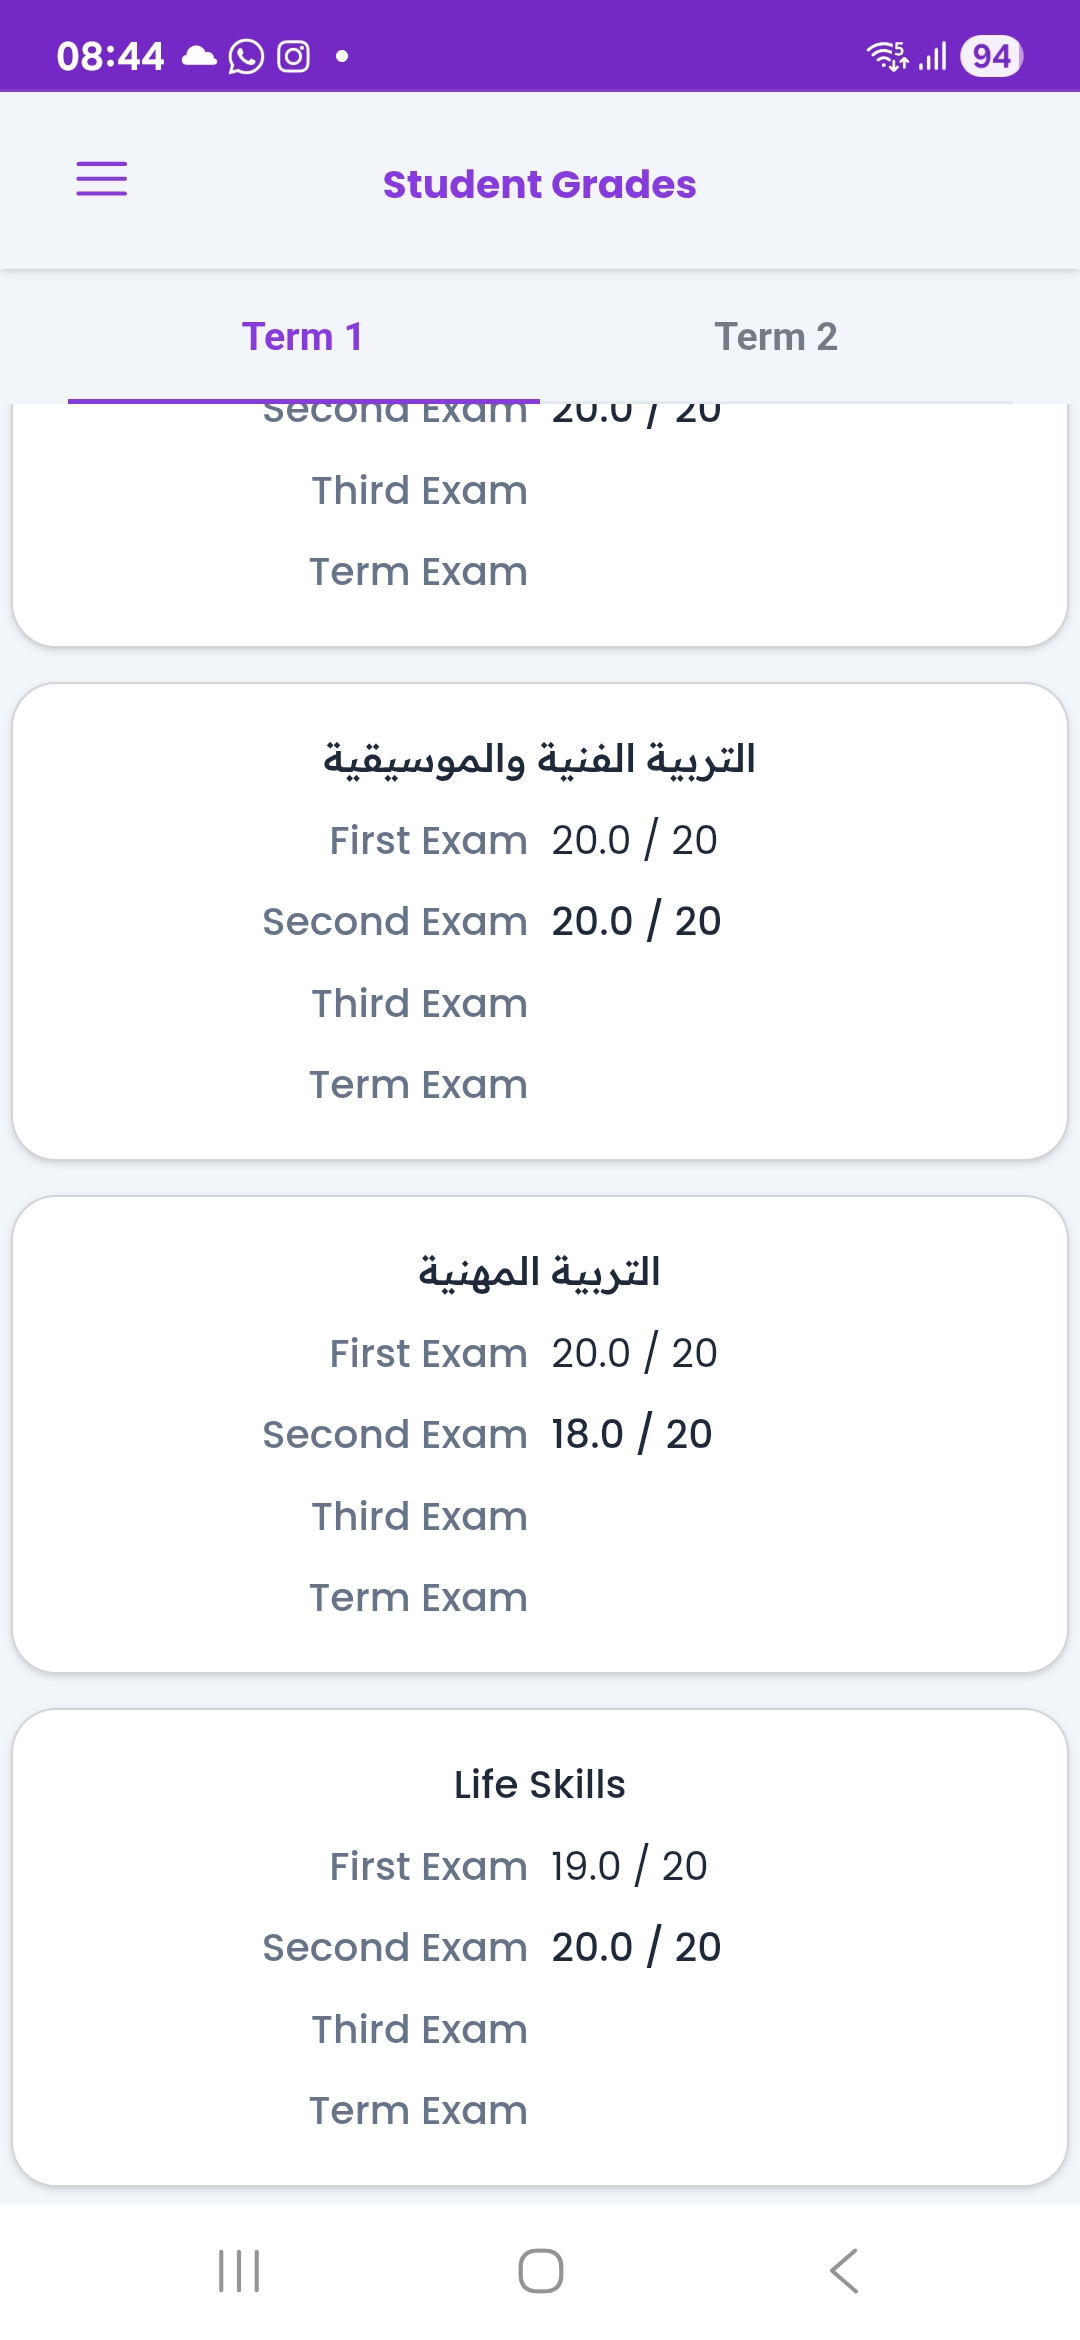
Task: Tap the WhatsApp notification icon
Action: (246, 56)
